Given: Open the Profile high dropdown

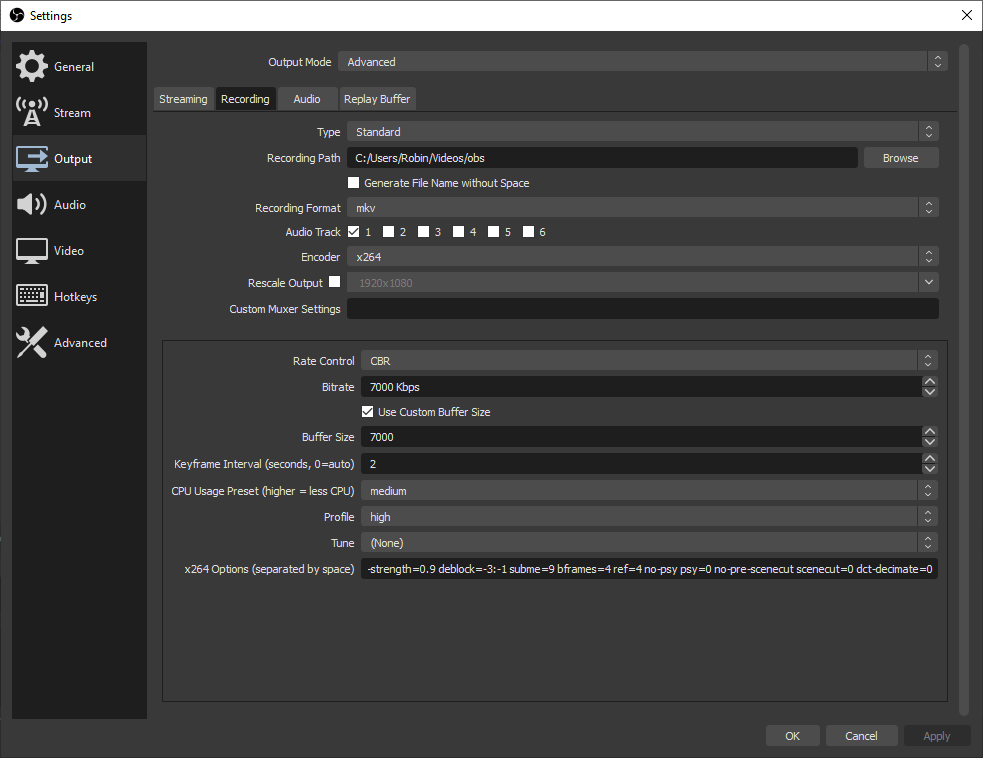Looking at the screenshot, I should [649, 517].
